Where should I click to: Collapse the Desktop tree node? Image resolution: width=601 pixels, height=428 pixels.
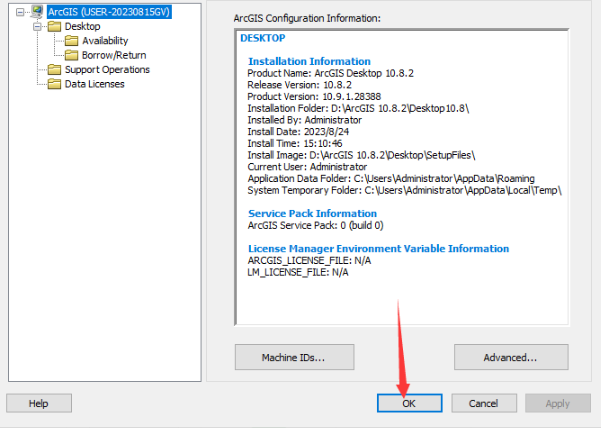pos(37,26)
